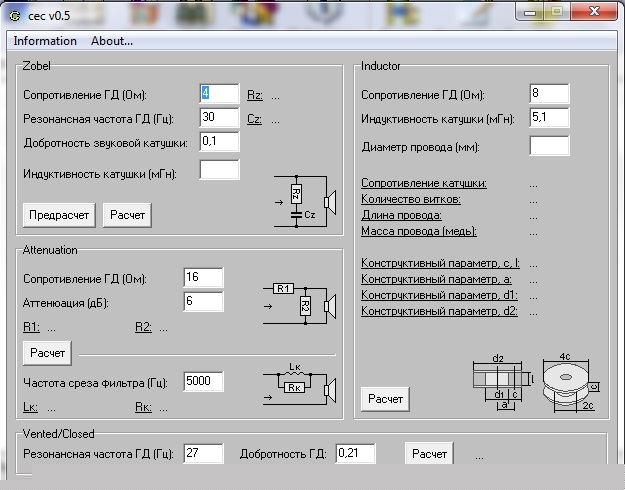Click the coil cross-section dimension diagram
This screenshot has width=625, height=490.
(503, 382)
